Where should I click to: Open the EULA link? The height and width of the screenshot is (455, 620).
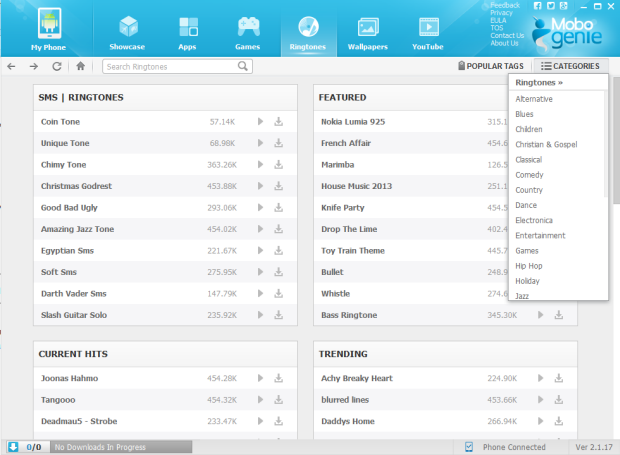point(498,20)
